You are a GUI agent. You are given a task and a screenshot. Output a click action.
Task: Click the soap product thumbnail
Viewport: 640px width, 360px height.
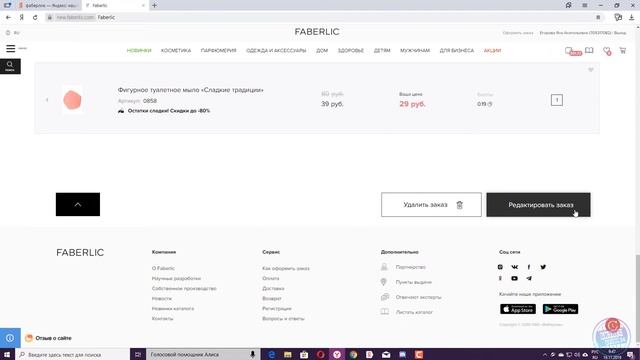tap(72, 100)
